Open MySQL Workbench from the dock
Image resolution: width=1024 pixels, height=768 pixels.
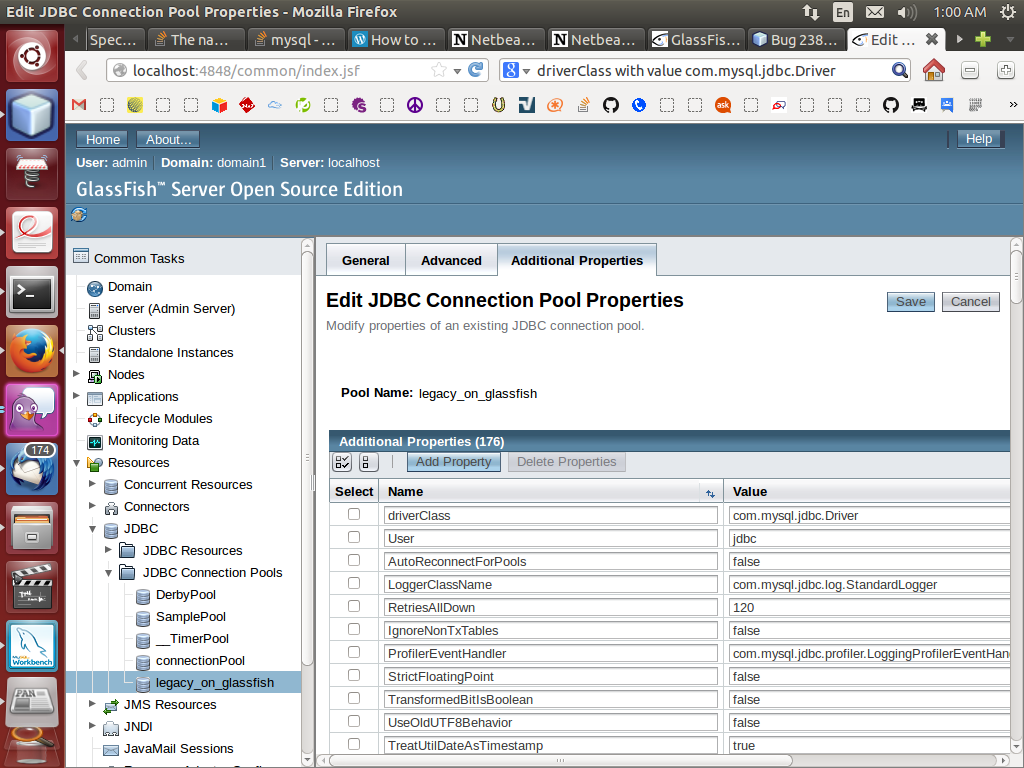(31, 646)
